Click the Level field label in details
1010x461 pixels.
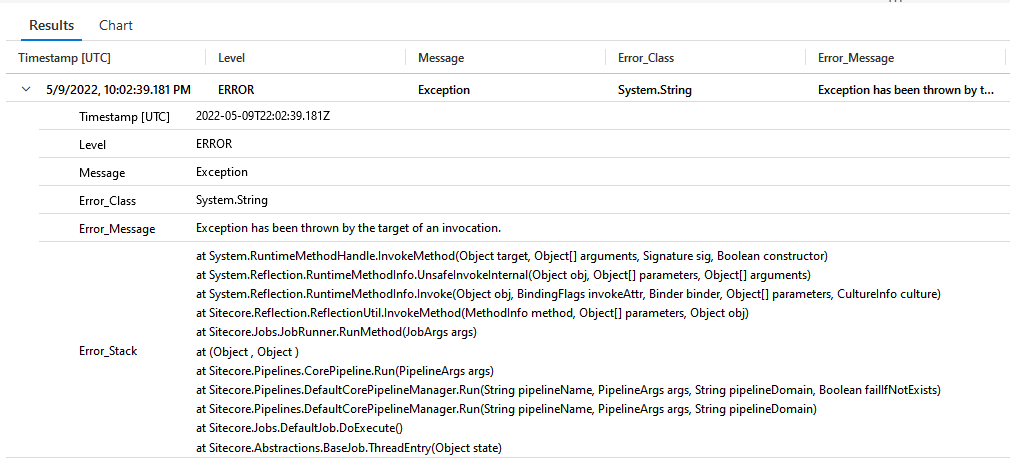pyautogui.click(x=92, y=145)
